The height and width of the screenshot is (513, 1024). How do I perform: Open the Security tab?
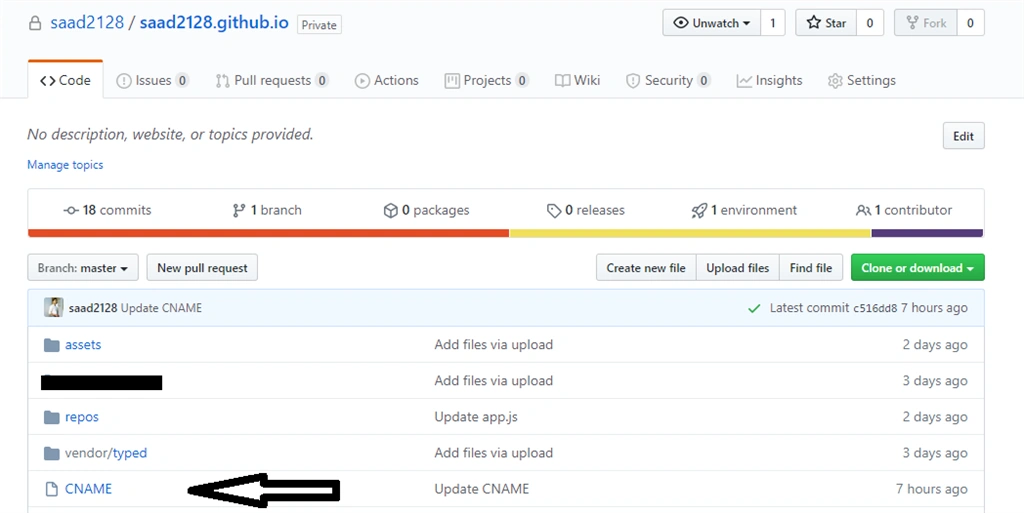(x=668, y=80)
